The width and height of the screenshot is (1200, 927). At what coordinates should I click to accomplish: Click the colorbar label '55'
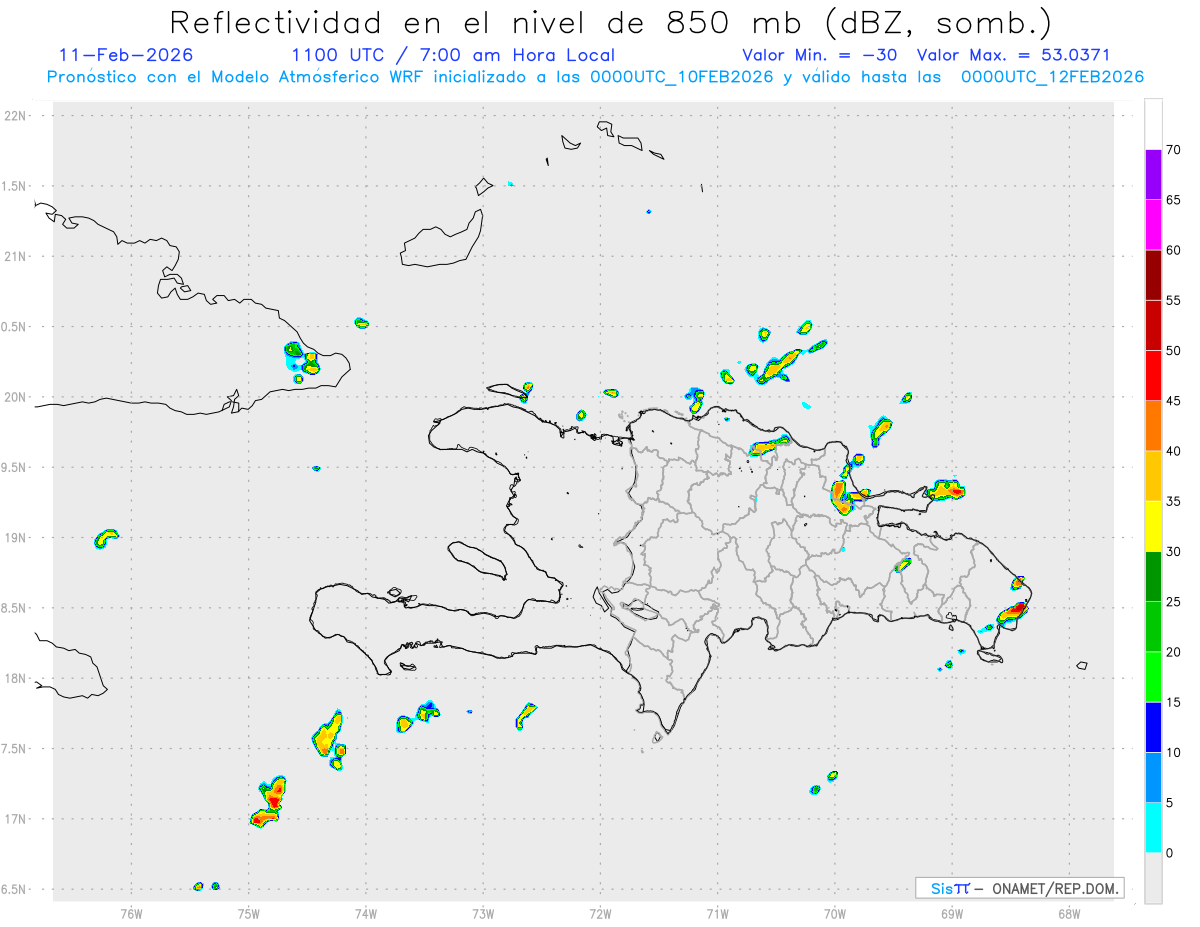[1174, 300]
